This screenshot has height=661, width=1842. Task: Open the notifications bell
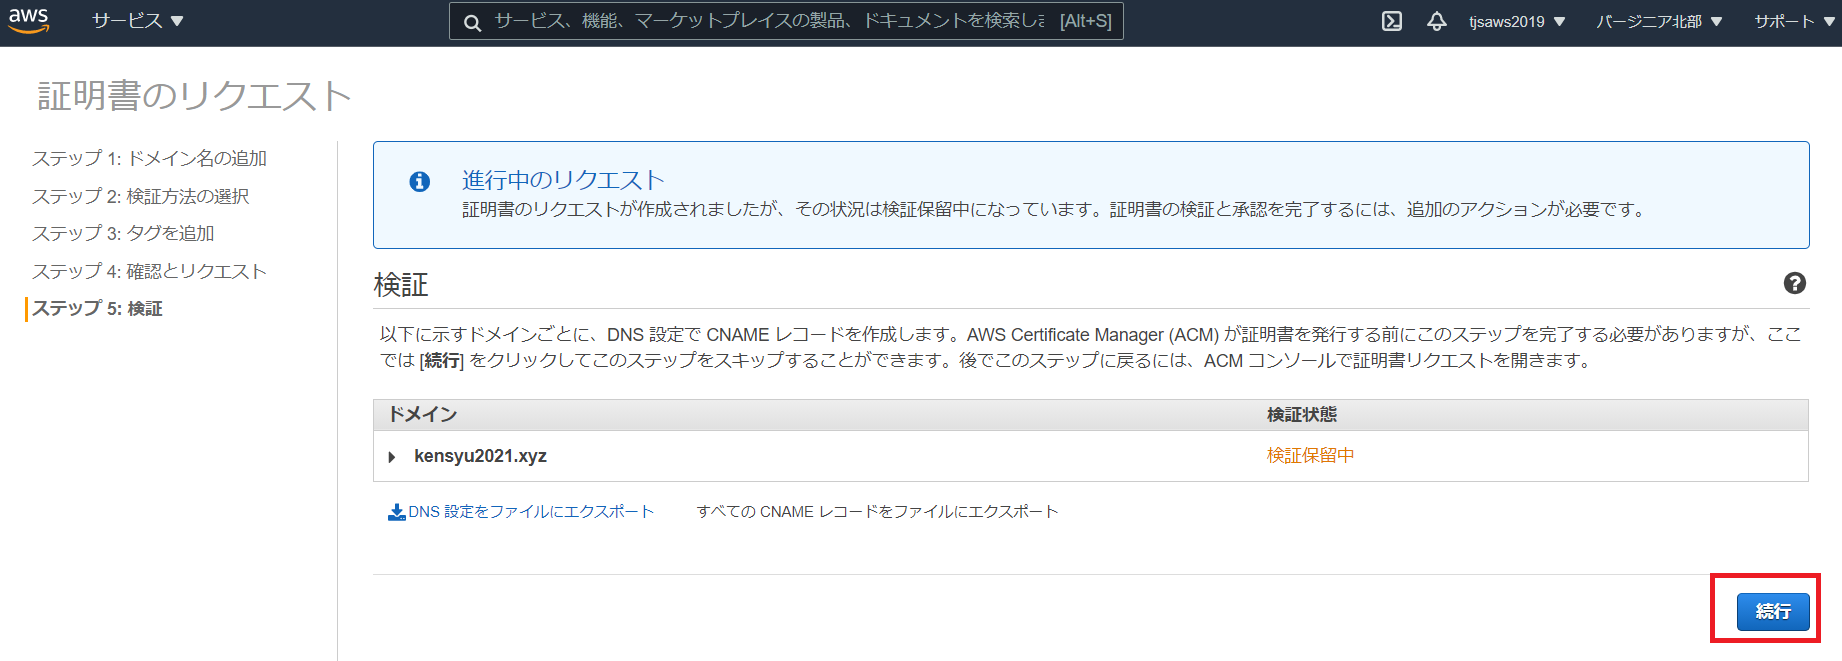pos(1436,21)
